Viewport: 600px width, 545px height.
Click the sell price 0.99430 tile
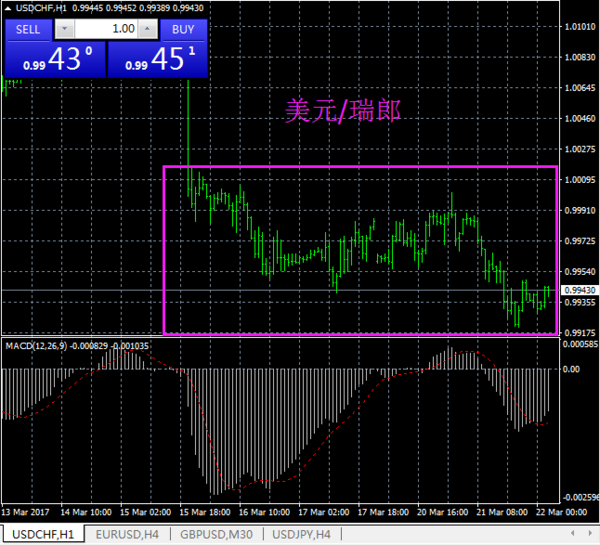[x=55, y=60]
